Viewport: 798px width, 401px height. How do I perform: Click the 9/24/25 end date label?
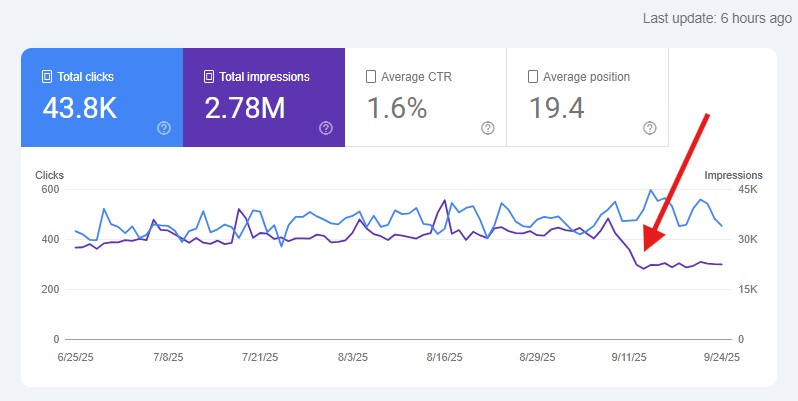[x=722, y=357]
